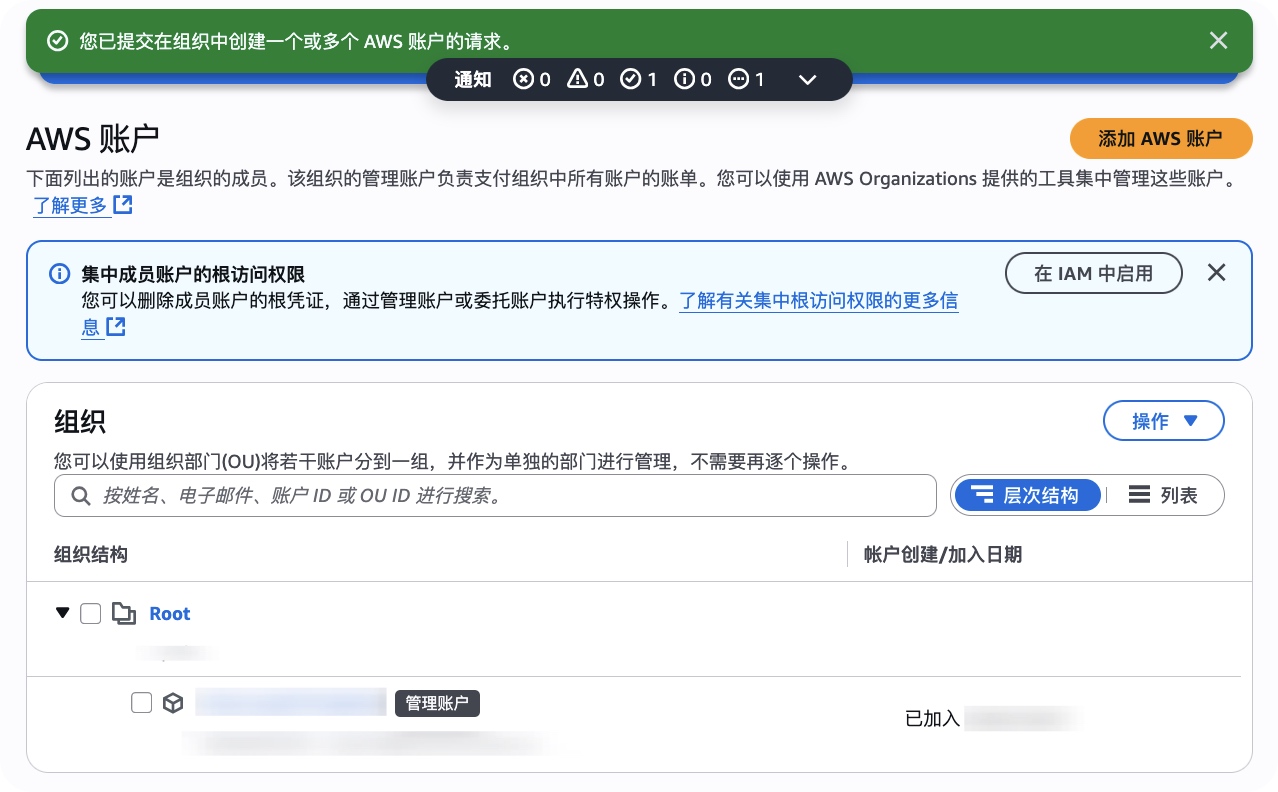Image resolution: width=1278 pixels, height=792 pixels.
Task: Check the 管理账户 row checkbox
Action: click(142, 703)
